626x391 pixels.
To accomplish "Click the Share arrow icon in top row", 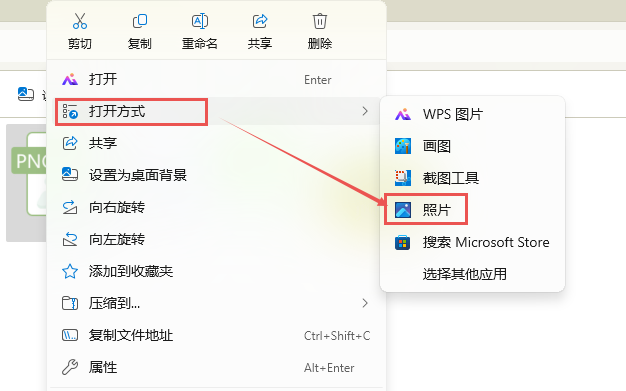I will 260,21.
